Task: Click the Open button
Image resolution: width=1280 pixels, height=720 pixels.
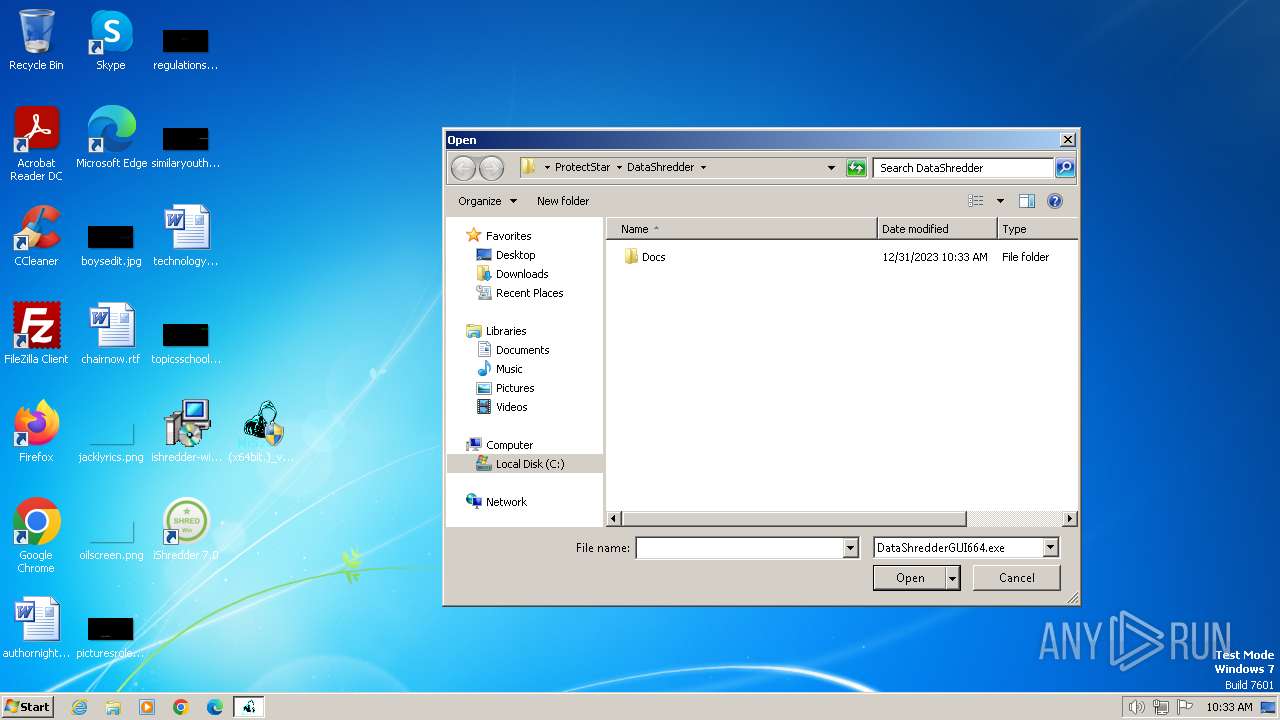Action: [910, 578]
